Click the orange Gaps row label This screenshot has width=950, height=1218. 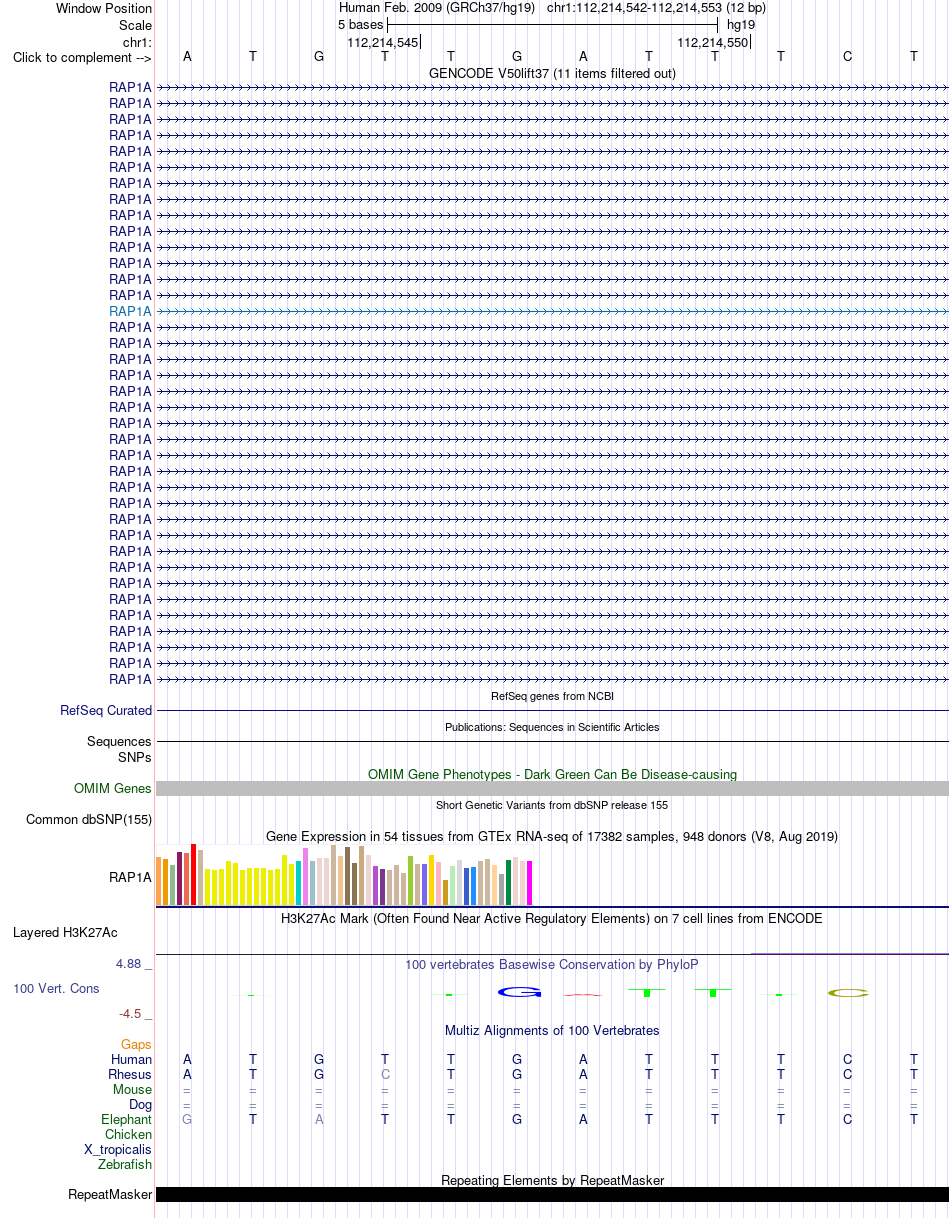tap(136, 1045)
